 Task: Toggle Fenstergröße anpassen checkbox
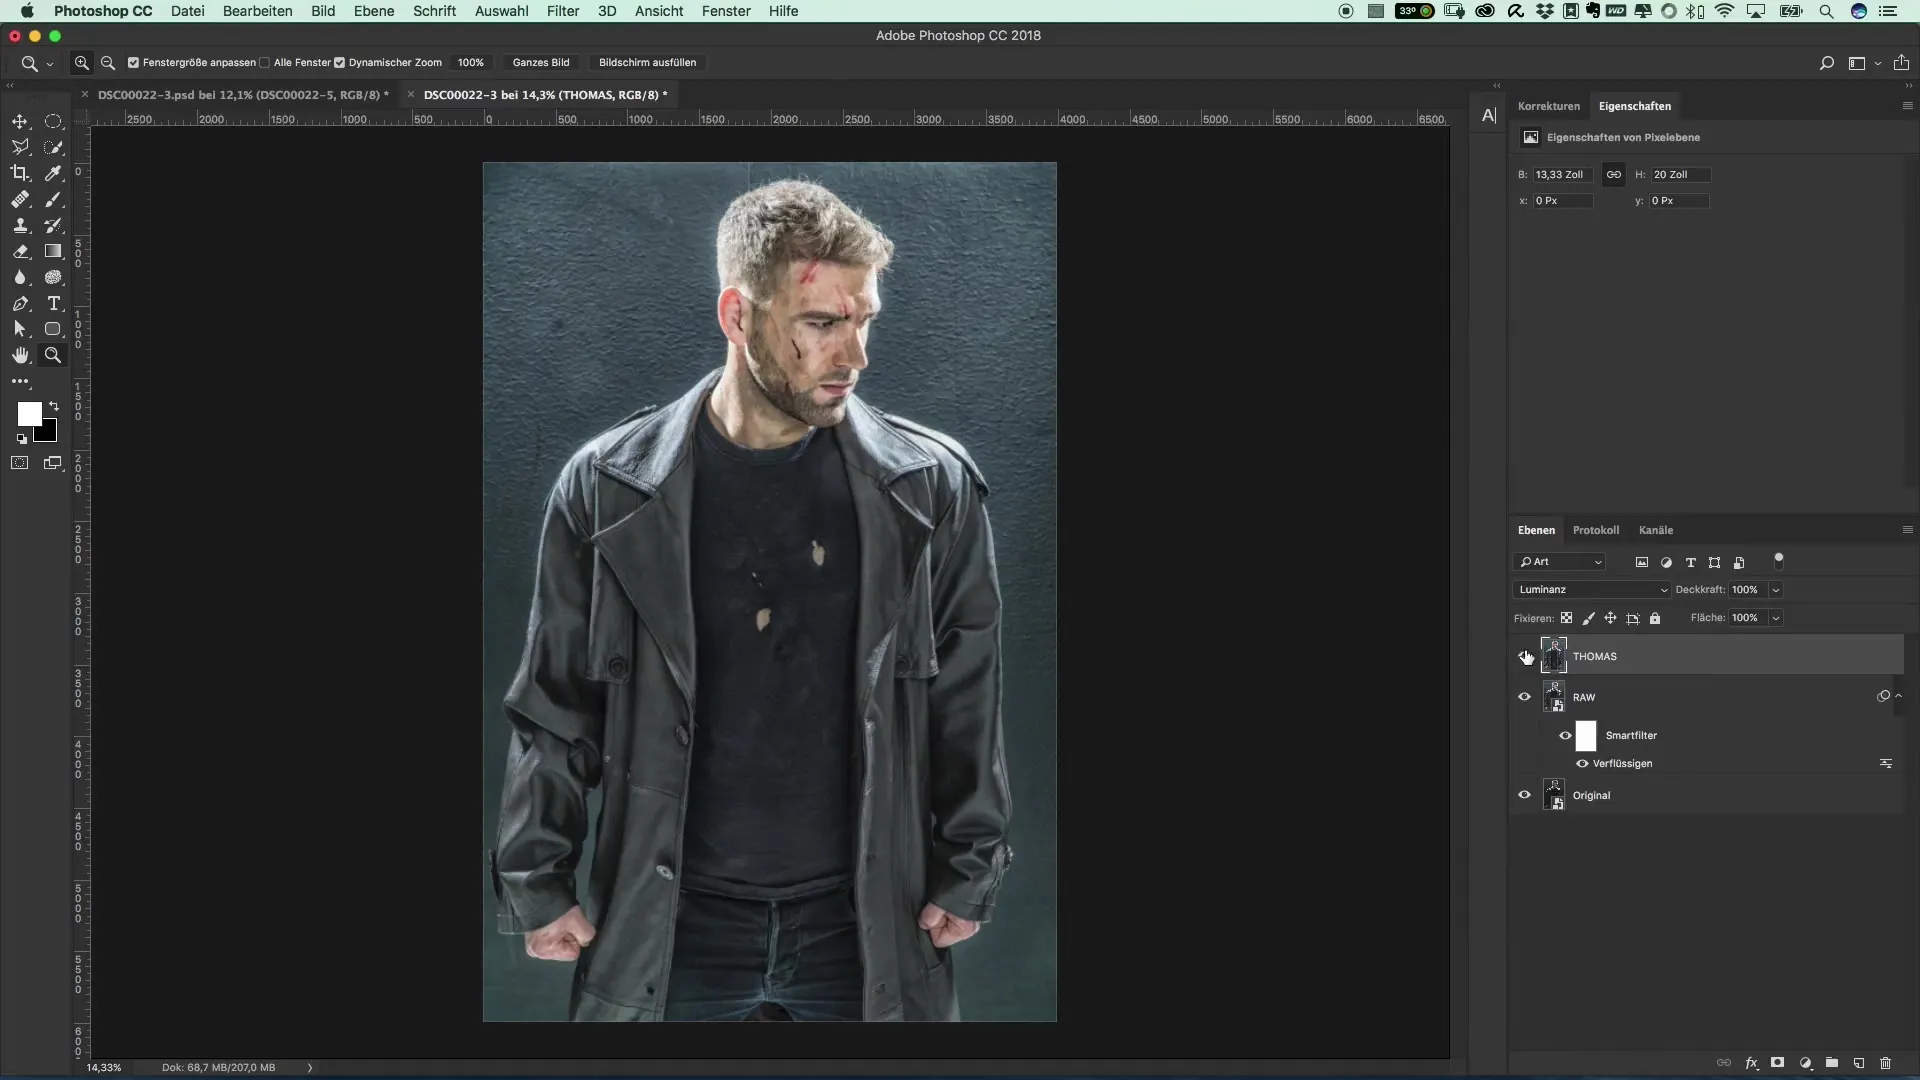(133, 62)
